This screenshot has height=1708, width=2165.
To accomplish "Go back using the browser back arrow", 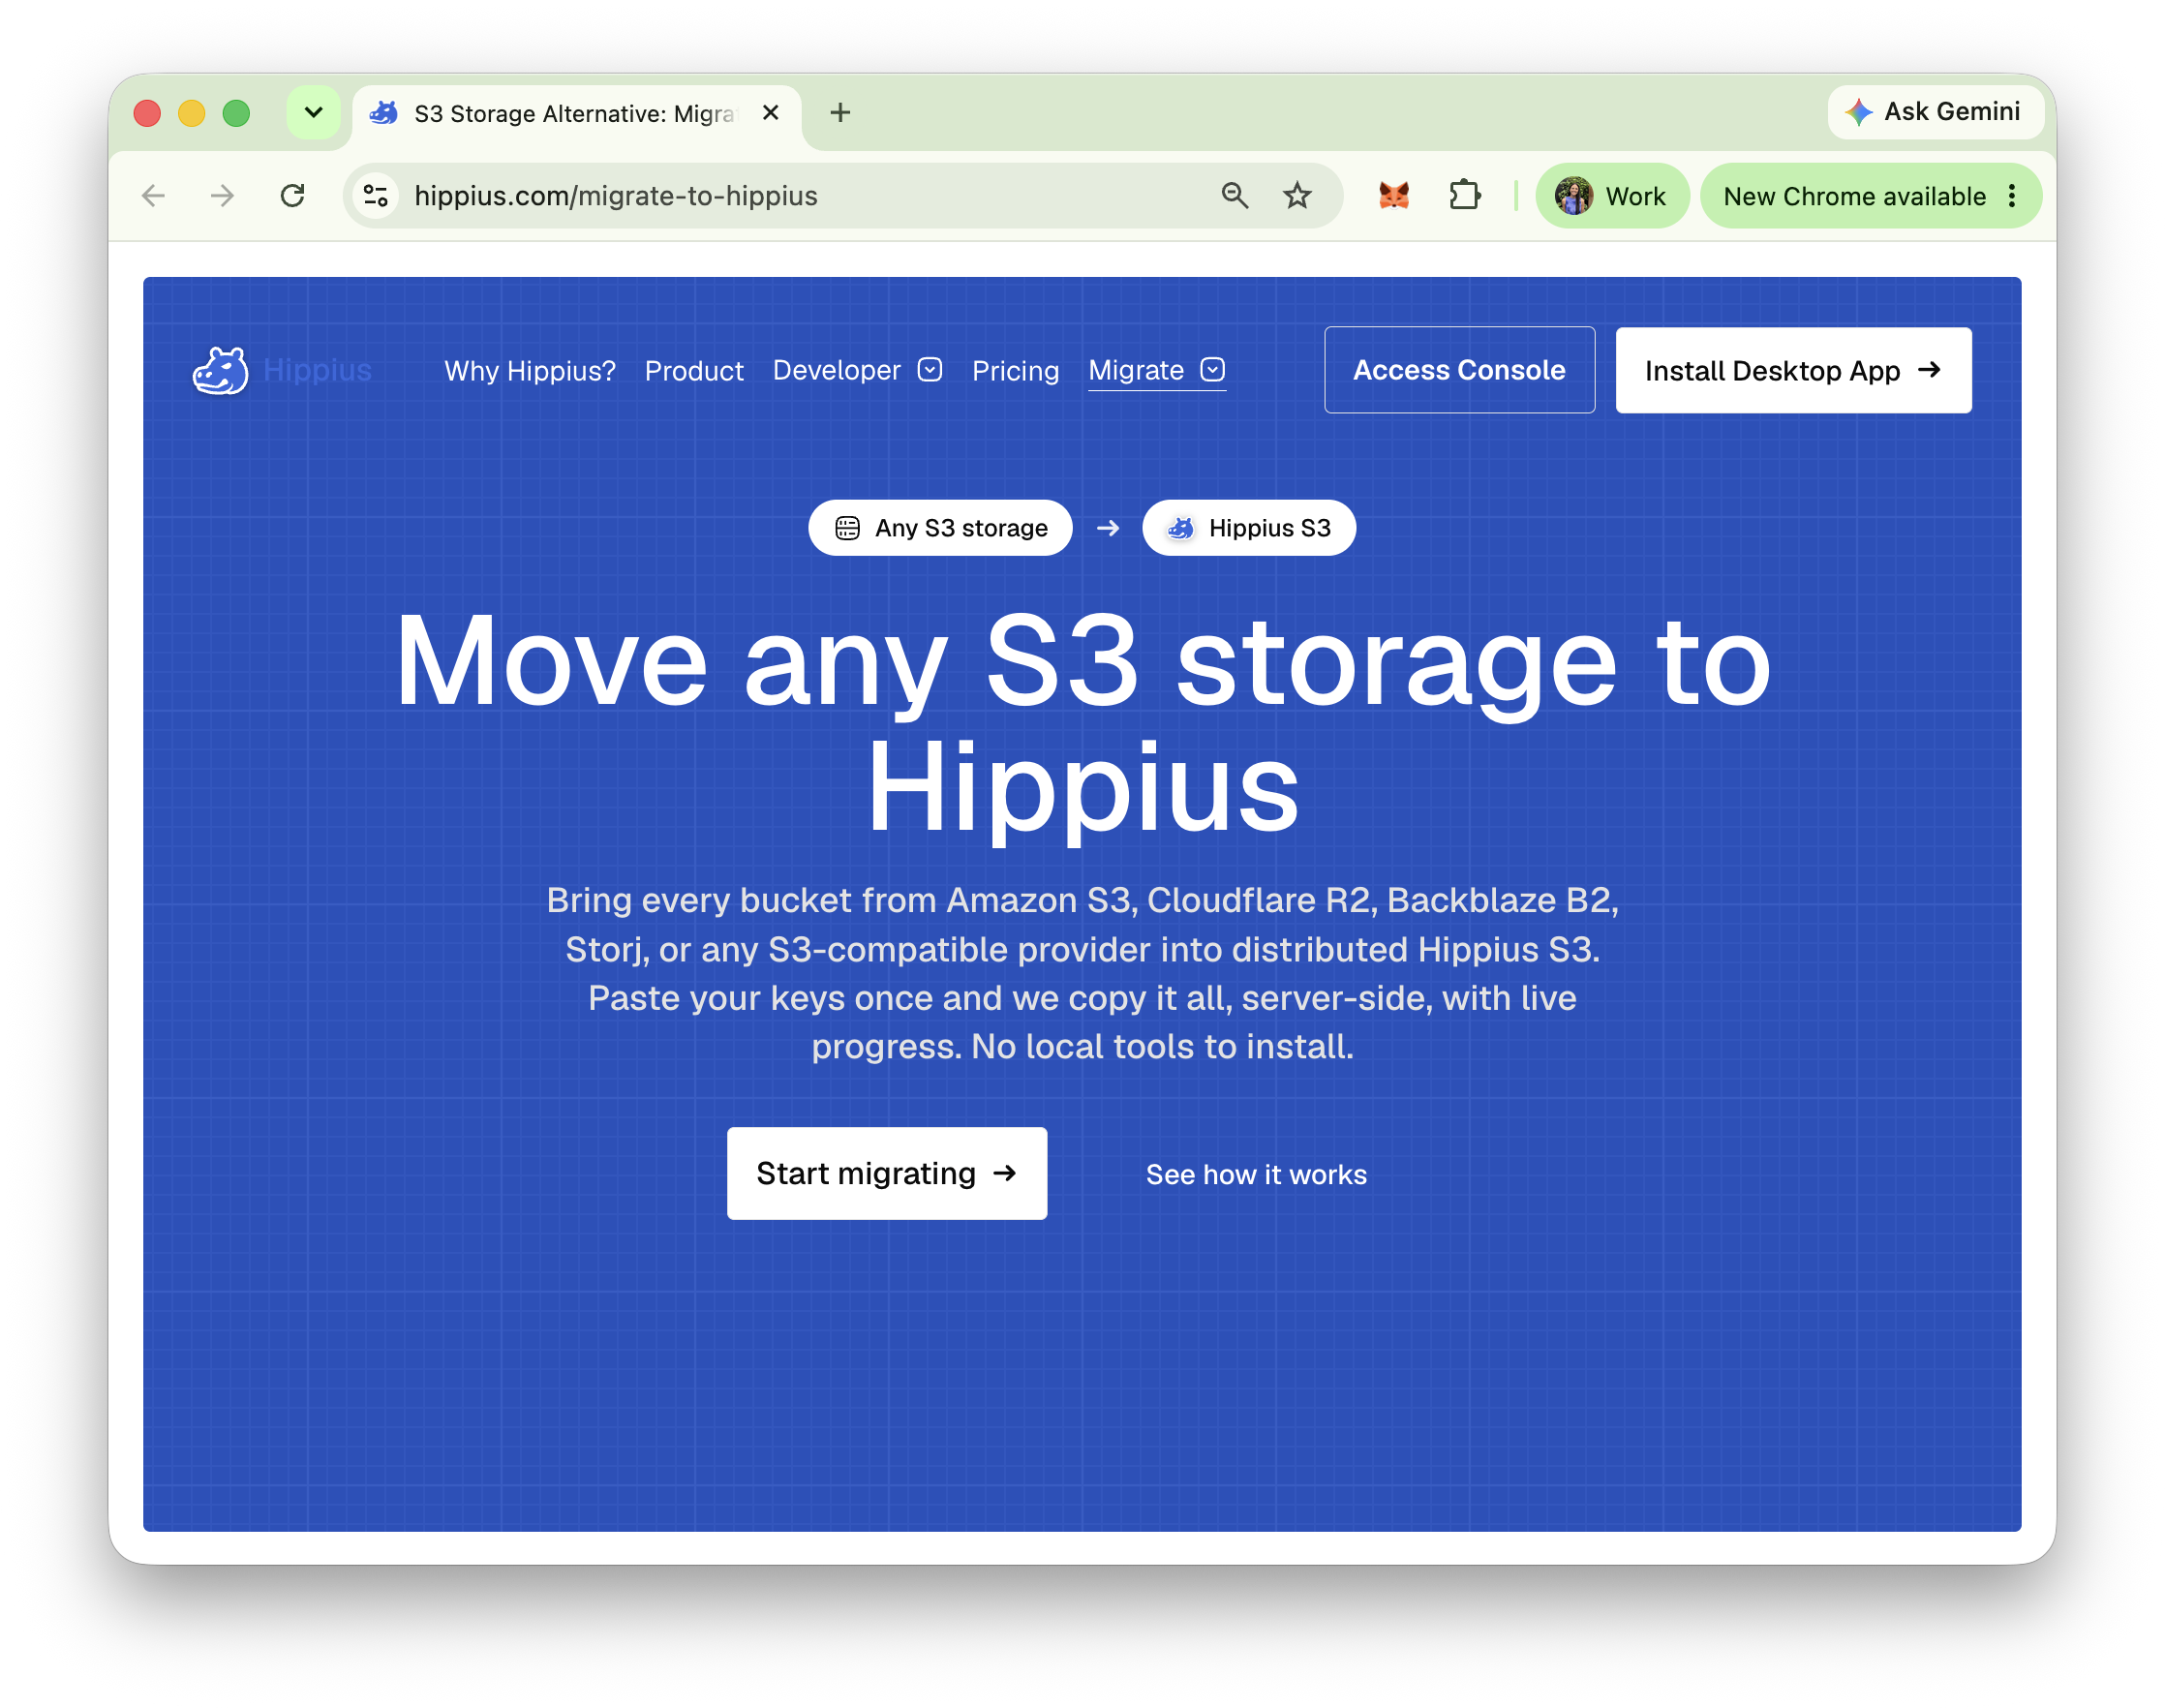I will (x=154, y=196).
